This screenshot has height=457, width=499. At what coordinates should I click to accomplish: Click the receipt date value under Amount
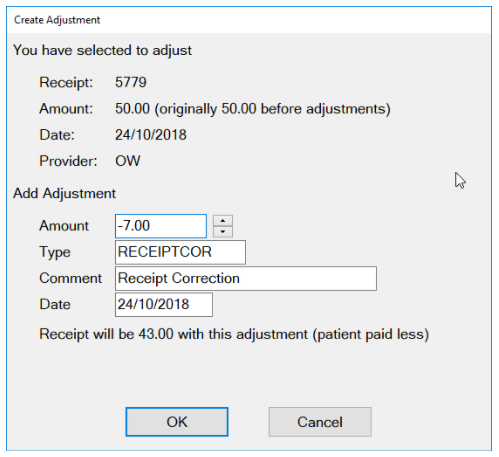click(x=151, y=135)
